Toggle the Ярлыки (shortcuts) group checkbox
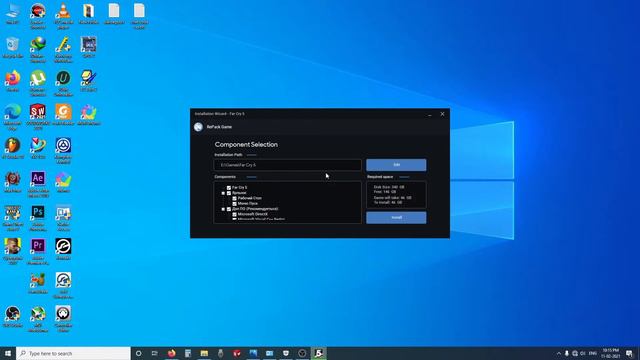Image resolution: width=640 pixels, height=360 pixels. [x=229, y=193]
